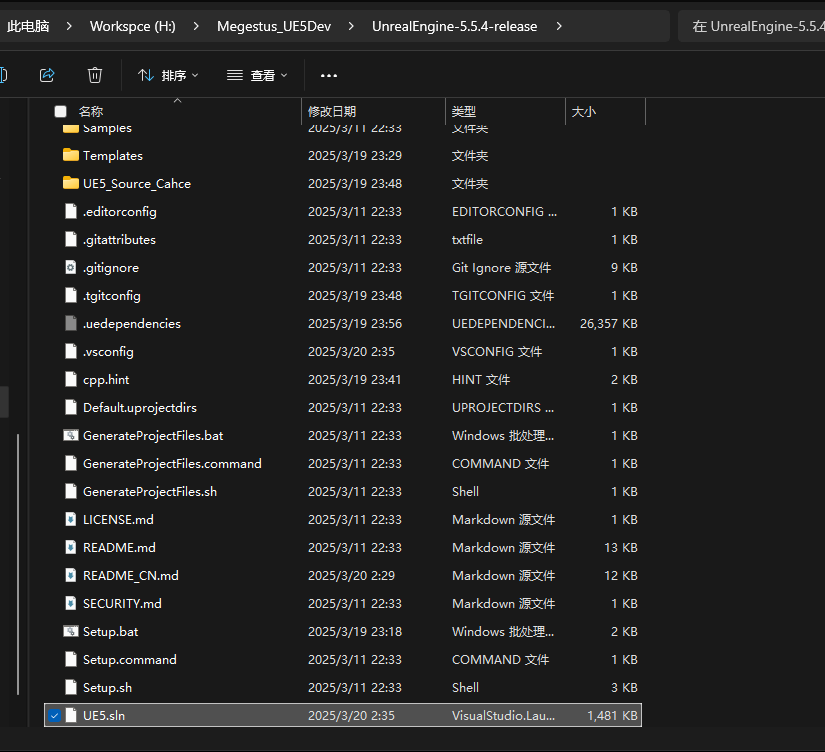Expand chevron after Megestus_UE5Dev breadcrumb
This screenshot has height=752, width=825.
[x=351, y=26]
